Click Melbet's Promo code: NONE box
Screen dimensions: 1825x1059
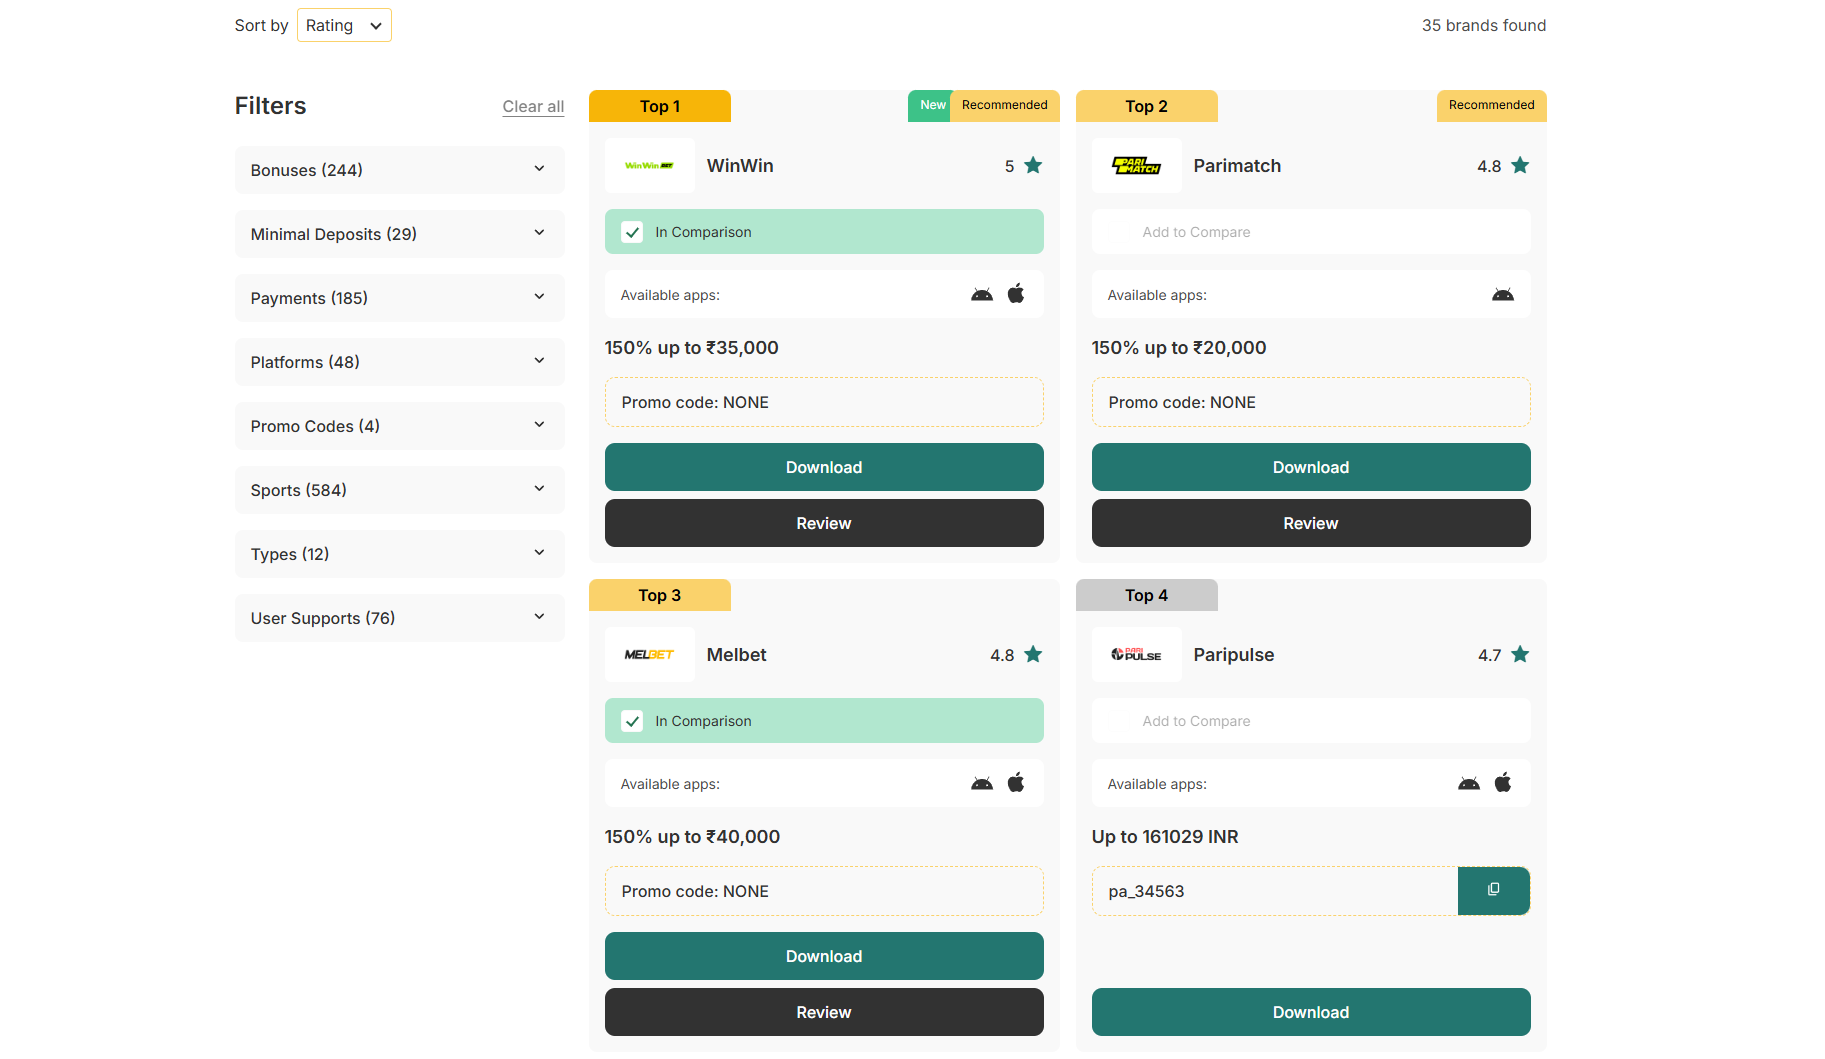click(x=824, y=891)
